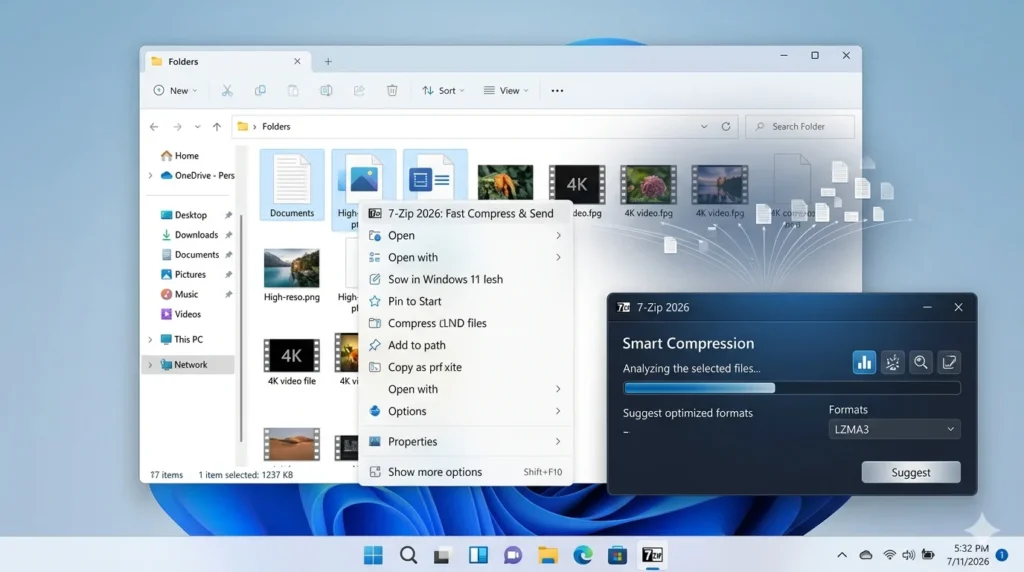The image size is (1024, 572).
Task: Click the Suggest button
Action: 911,472
